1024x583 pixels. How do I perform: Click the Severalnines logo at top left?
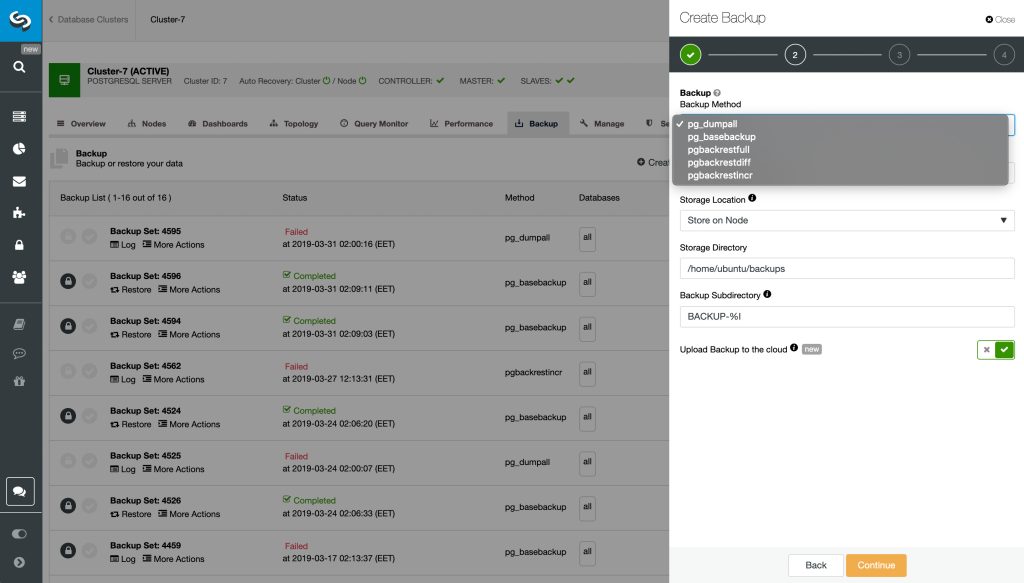20,18
